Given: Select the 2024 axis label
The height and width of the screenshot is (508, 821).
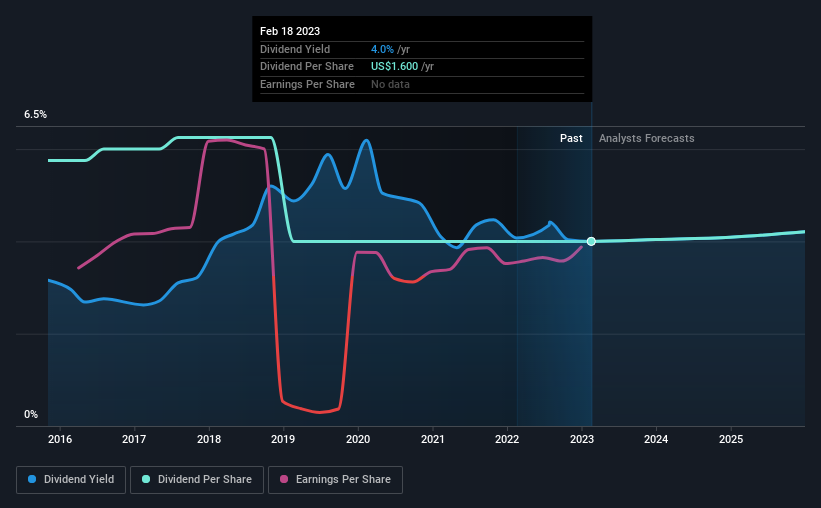Looking at the screenshot, I should pos(656,439).
